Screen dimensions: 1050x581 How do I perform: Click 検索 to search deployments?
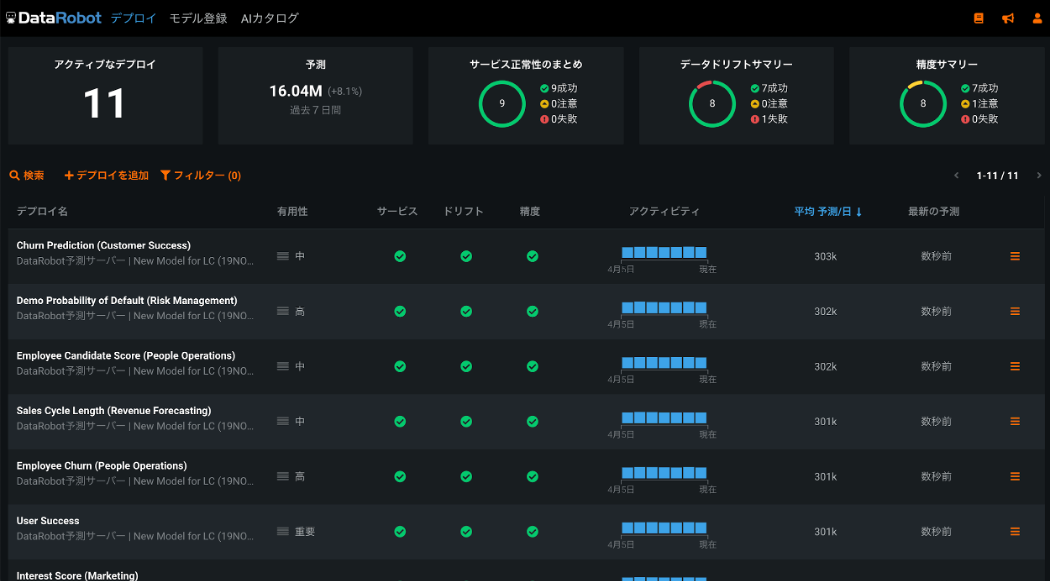click(x=27, y=175)
